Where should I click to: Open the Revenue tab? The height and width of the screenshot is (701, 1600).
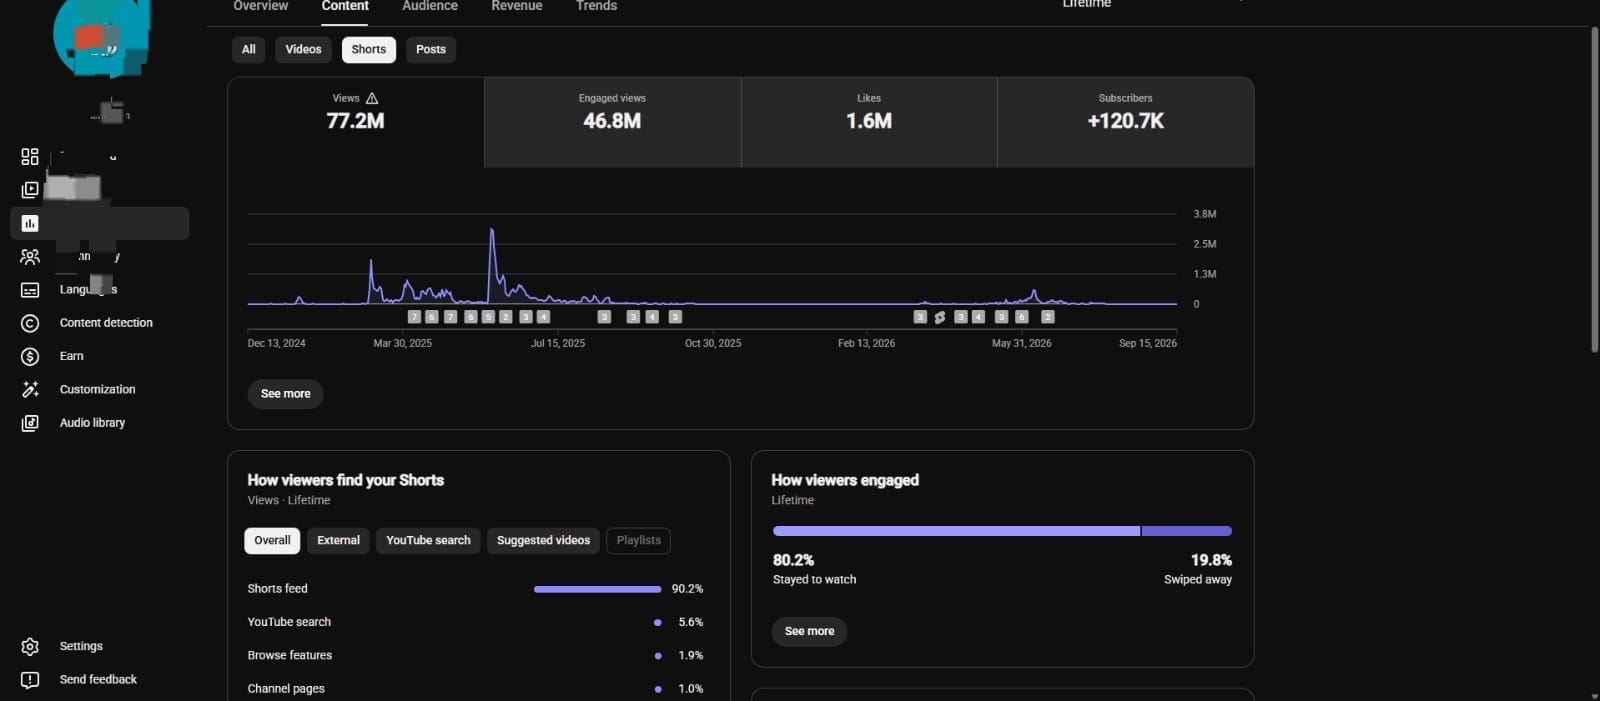(517, 6)
